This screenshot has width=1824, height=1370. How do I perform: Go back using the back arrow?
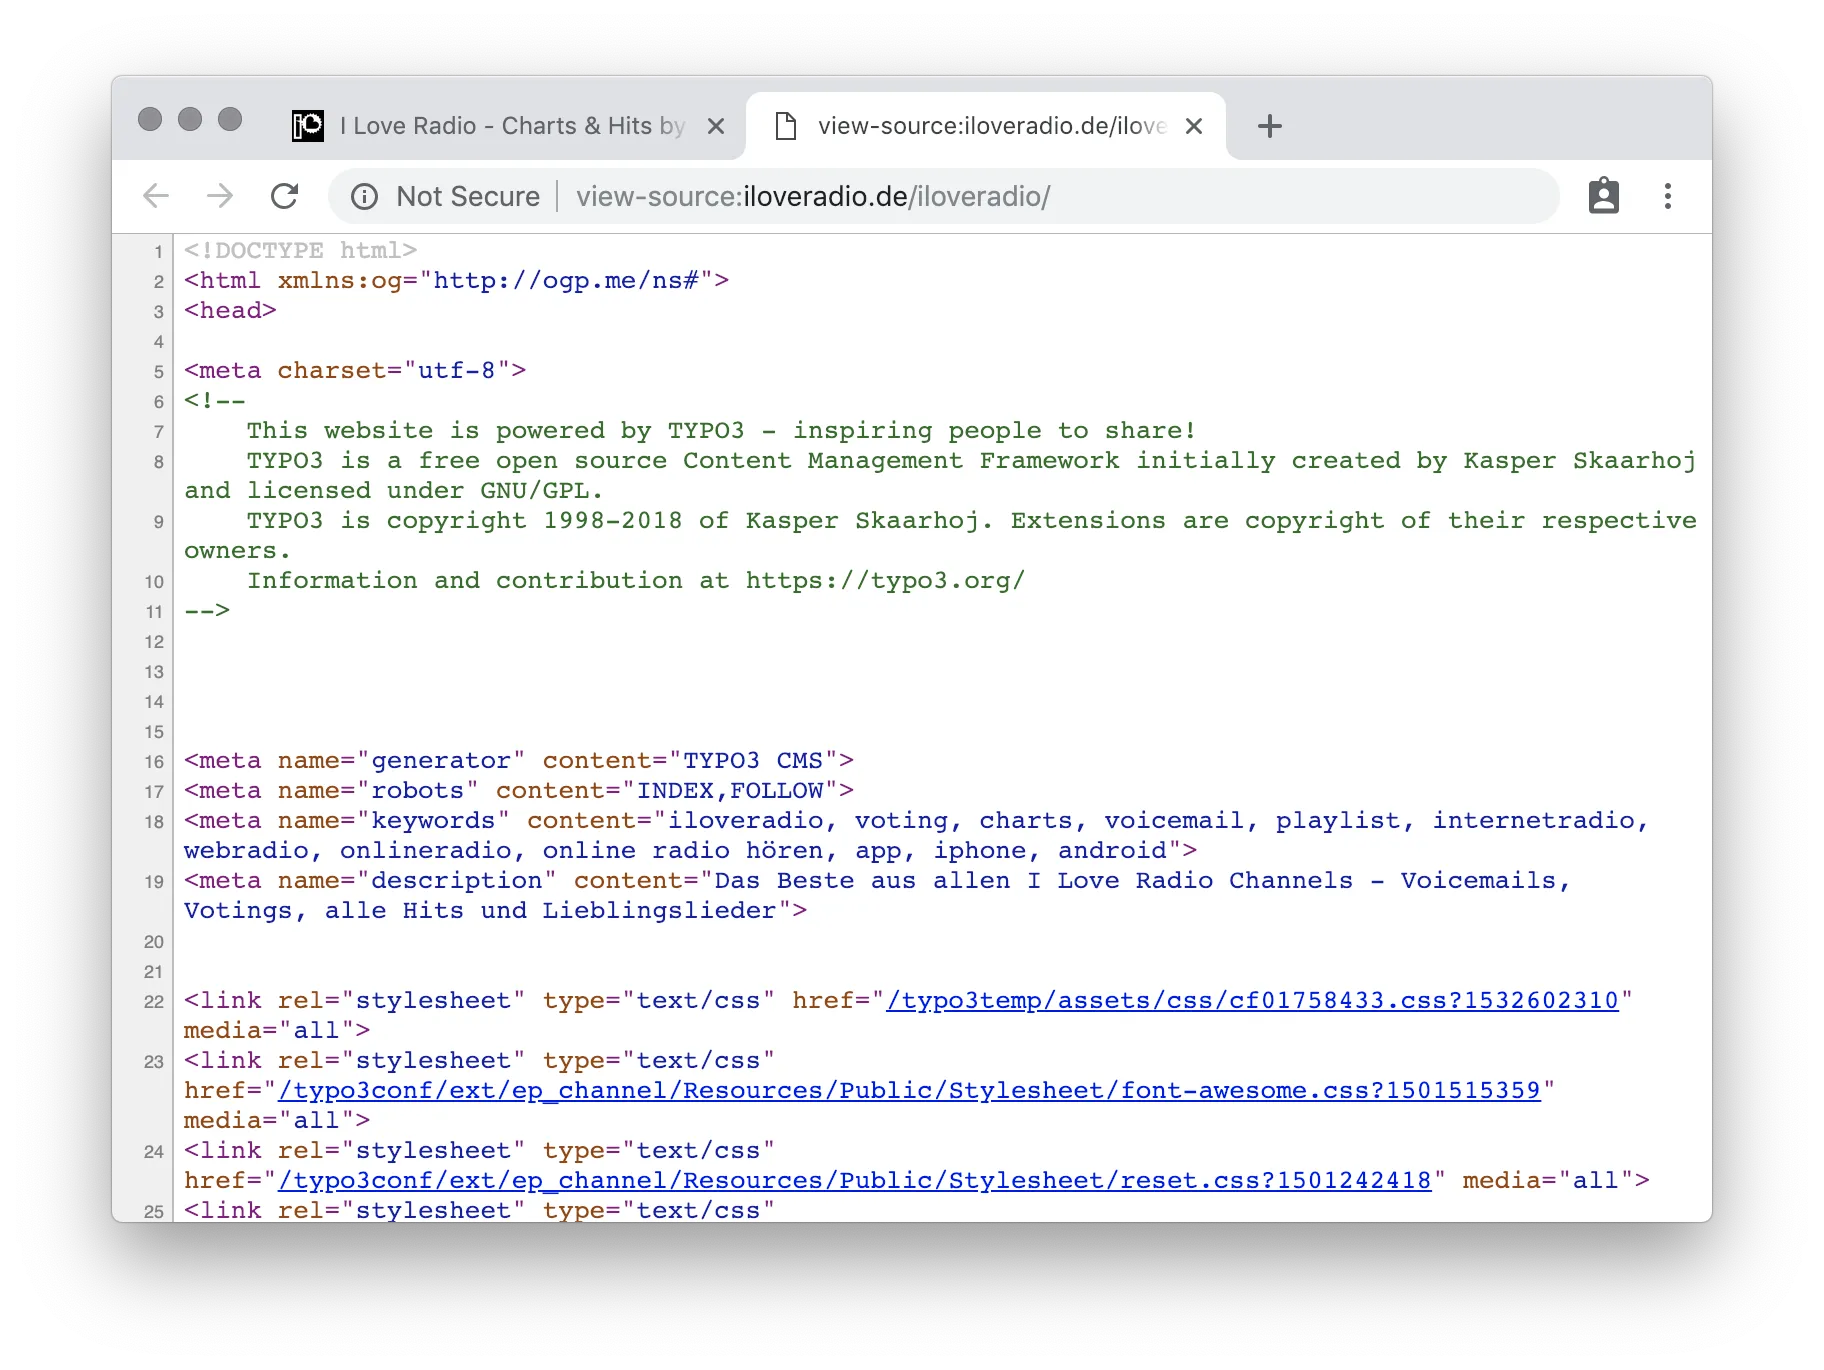(156, 196)
